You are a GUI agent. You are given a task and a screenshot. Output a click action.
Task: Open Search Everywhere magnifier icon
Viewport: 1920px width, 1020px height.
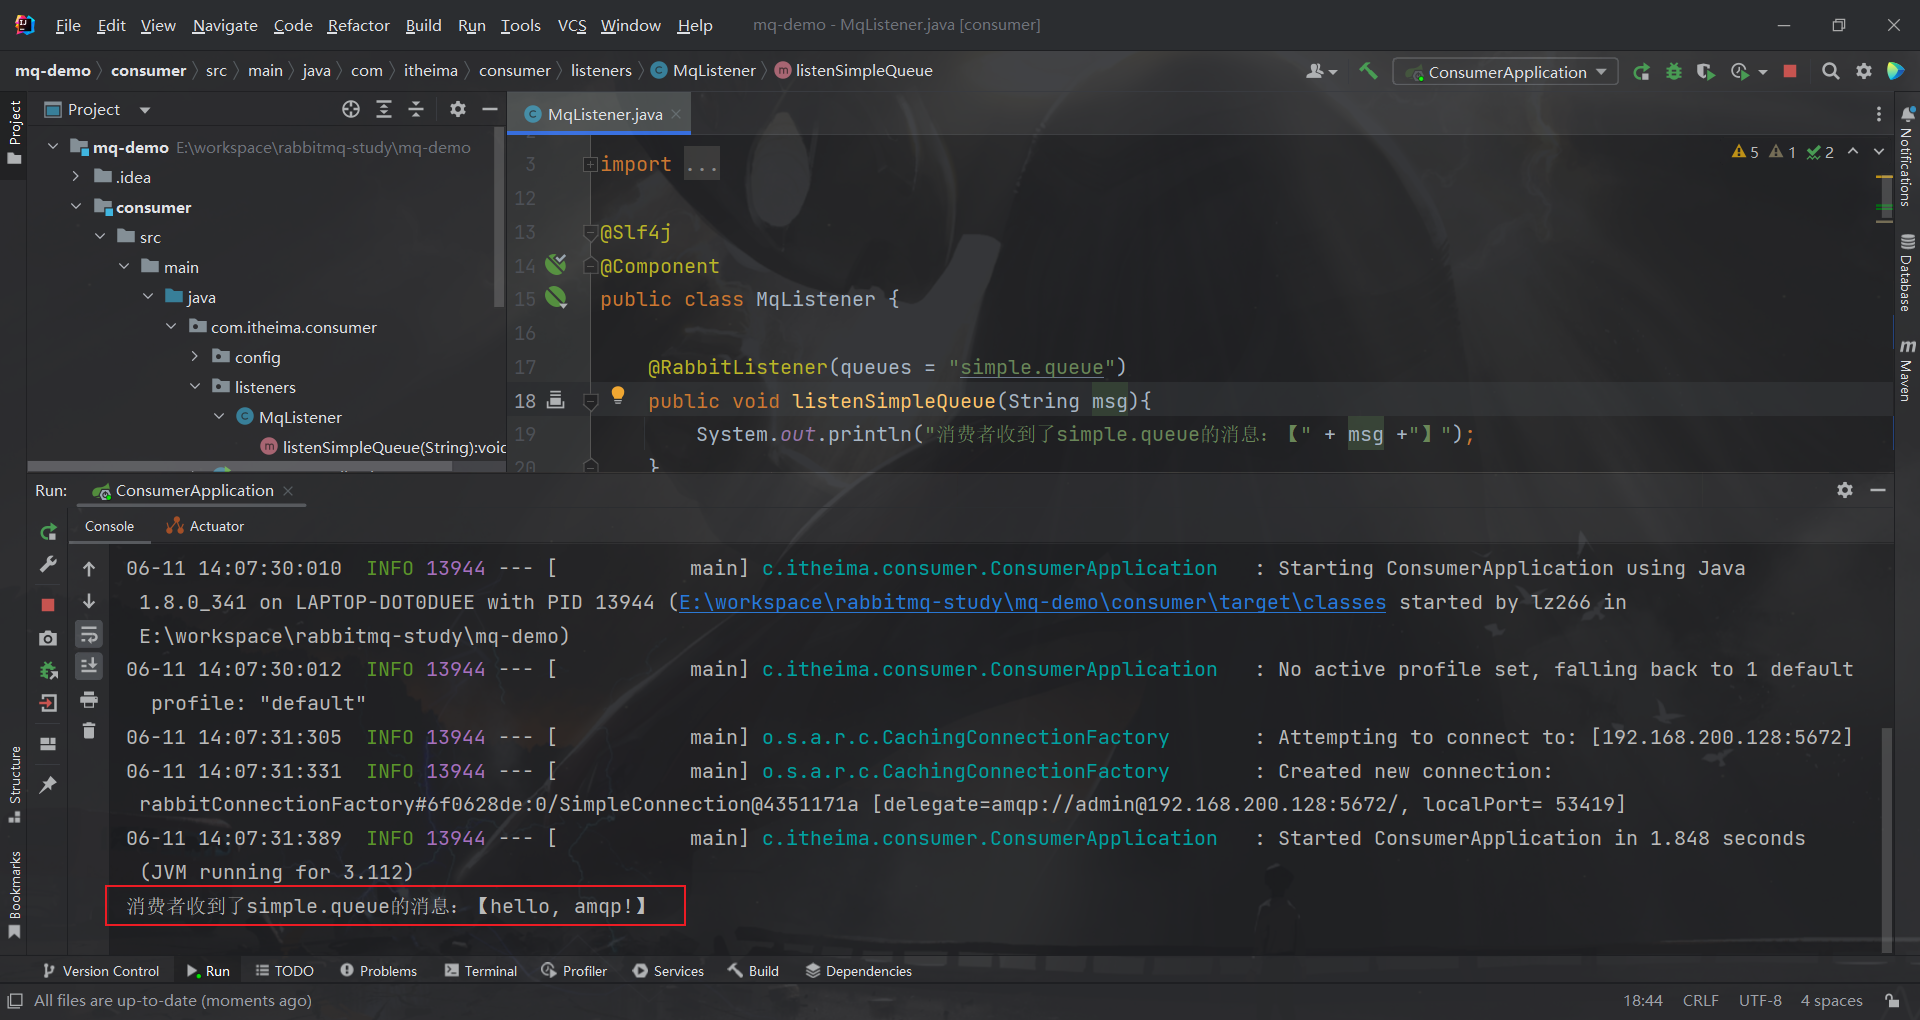1830,71
